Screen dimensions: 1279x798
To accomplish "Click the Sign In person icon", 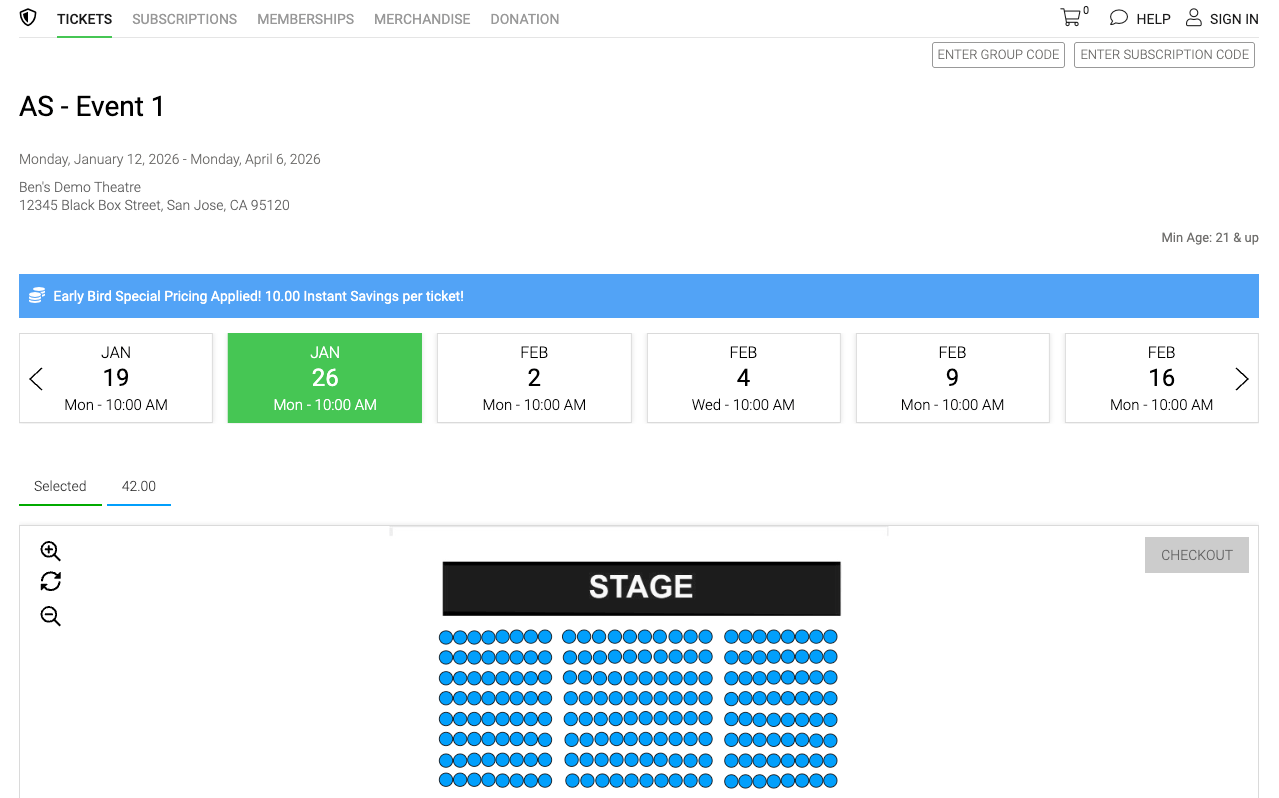I will point(1194,18).
